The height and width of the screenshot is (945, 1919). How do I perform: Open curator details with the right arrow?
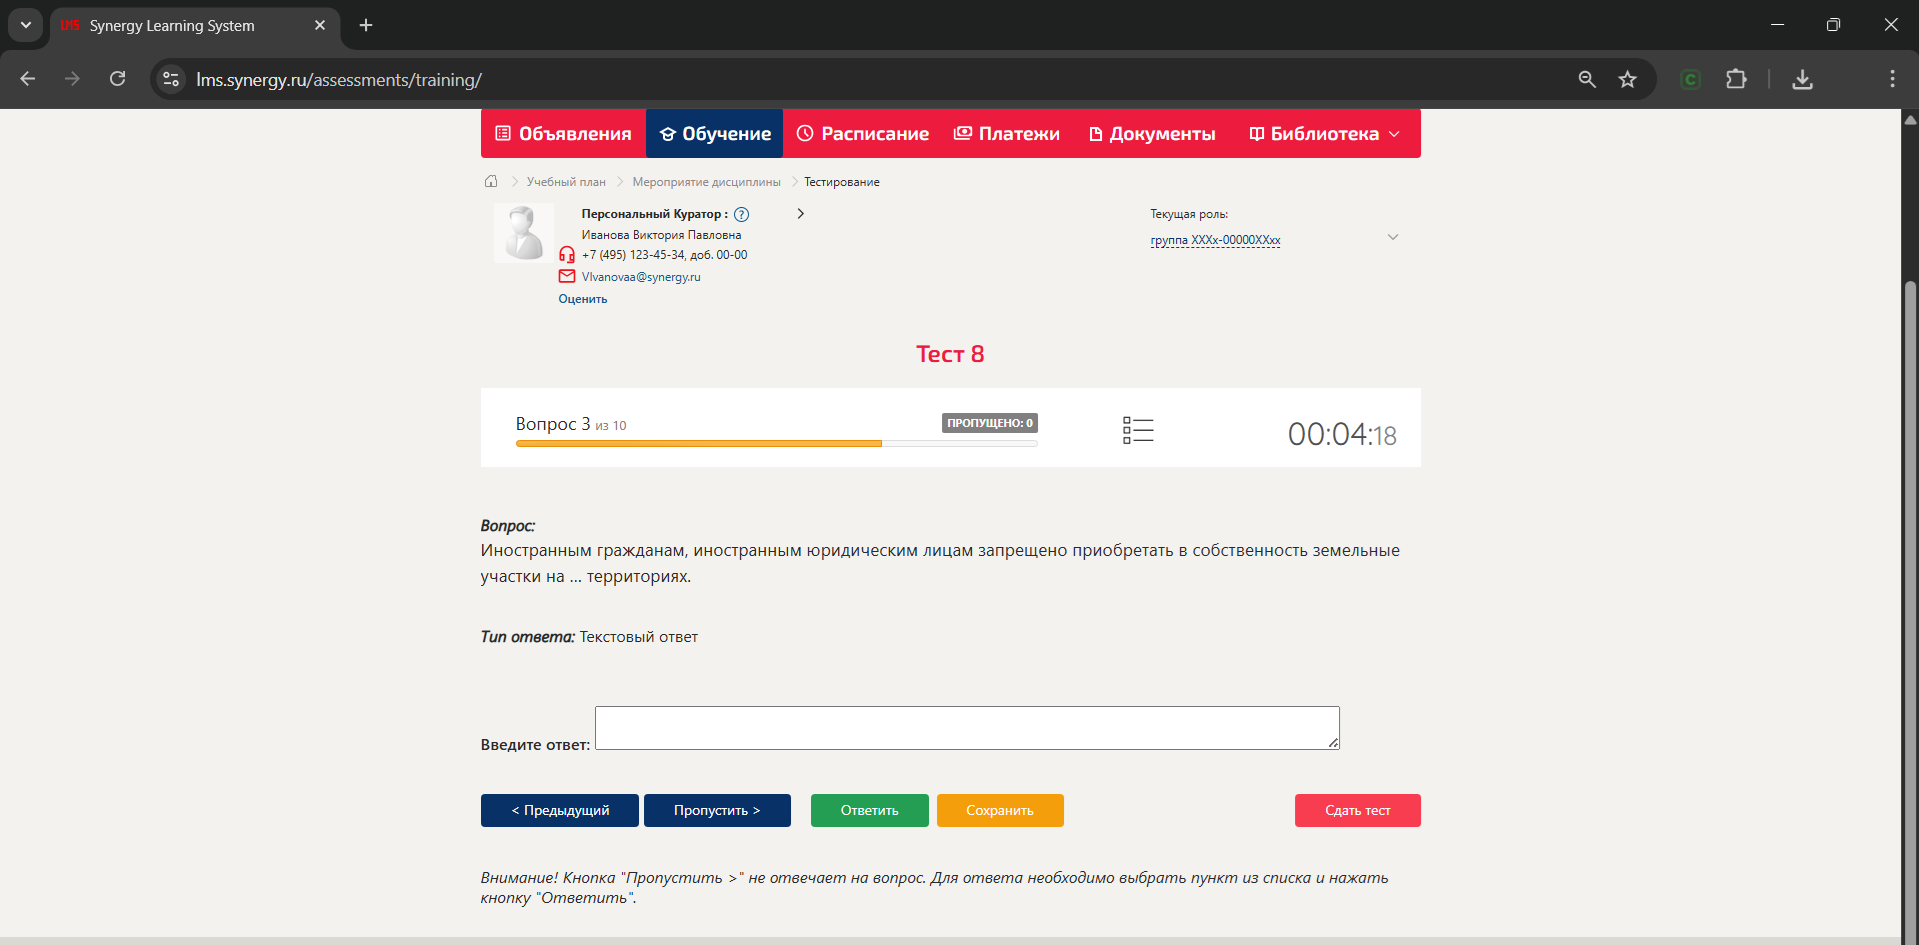[x=800, y=213]
